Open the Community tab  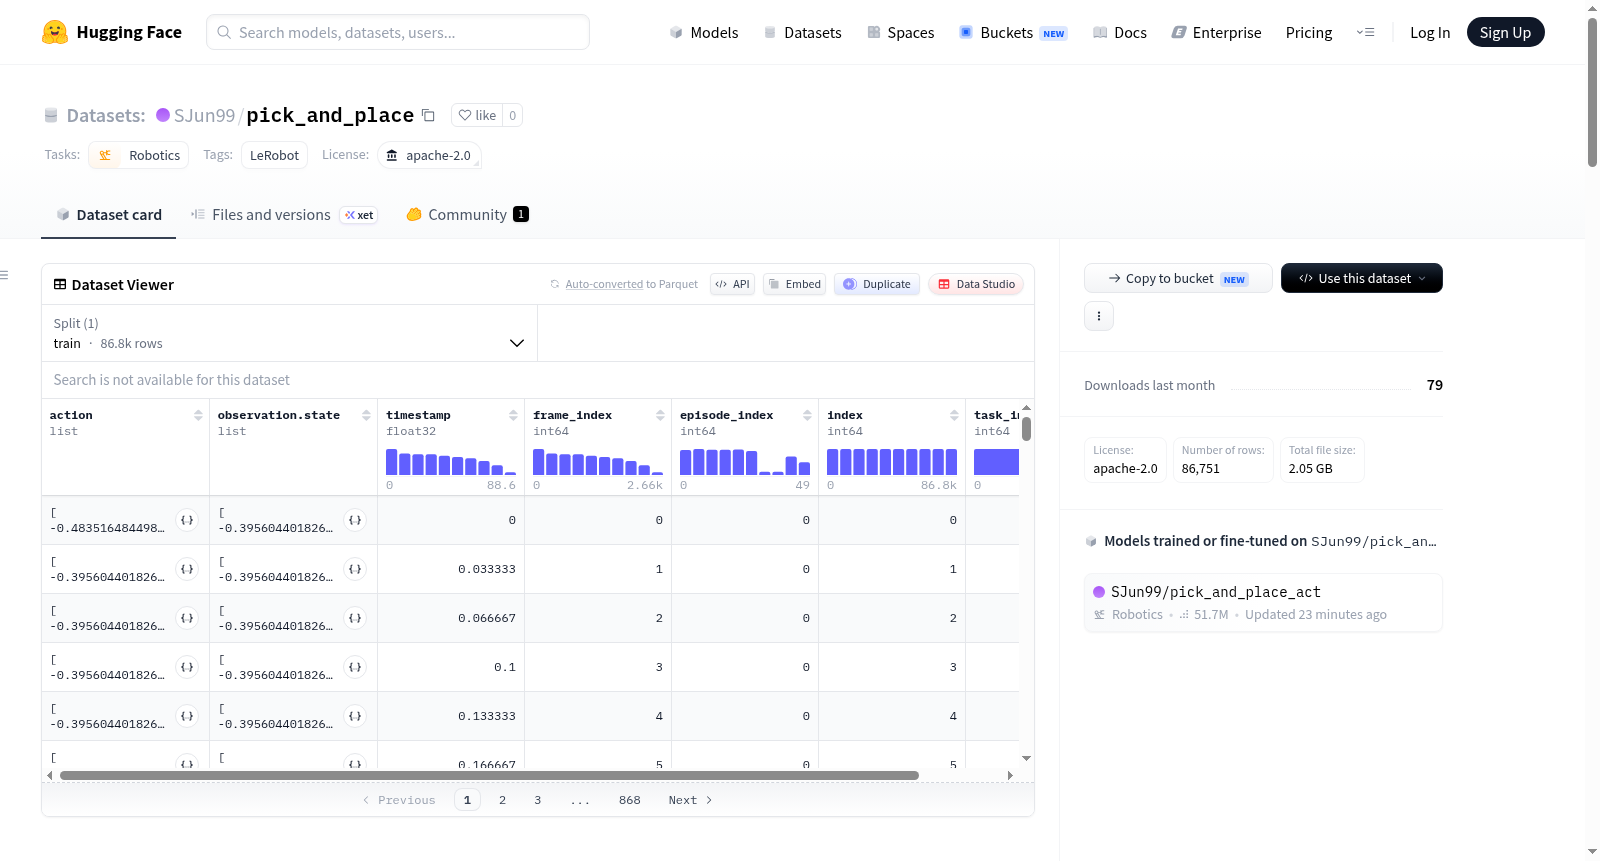pyautogui.click(x=467, y=214)
